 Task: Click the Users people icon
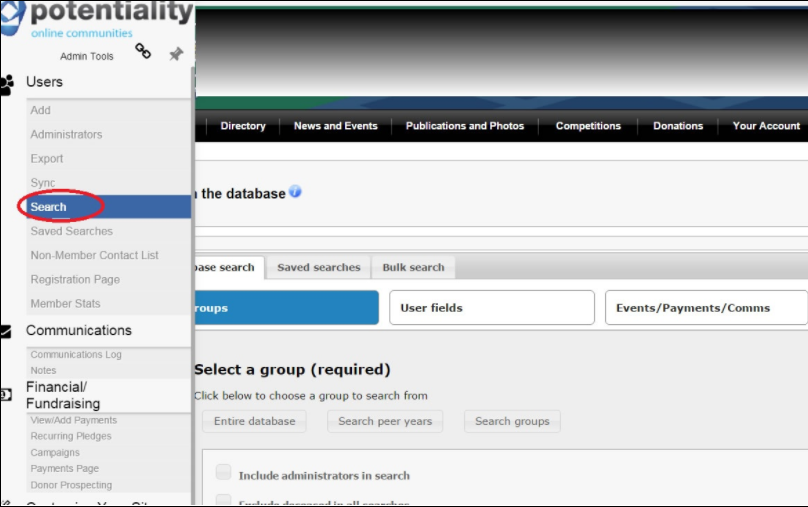coord(7,84)
